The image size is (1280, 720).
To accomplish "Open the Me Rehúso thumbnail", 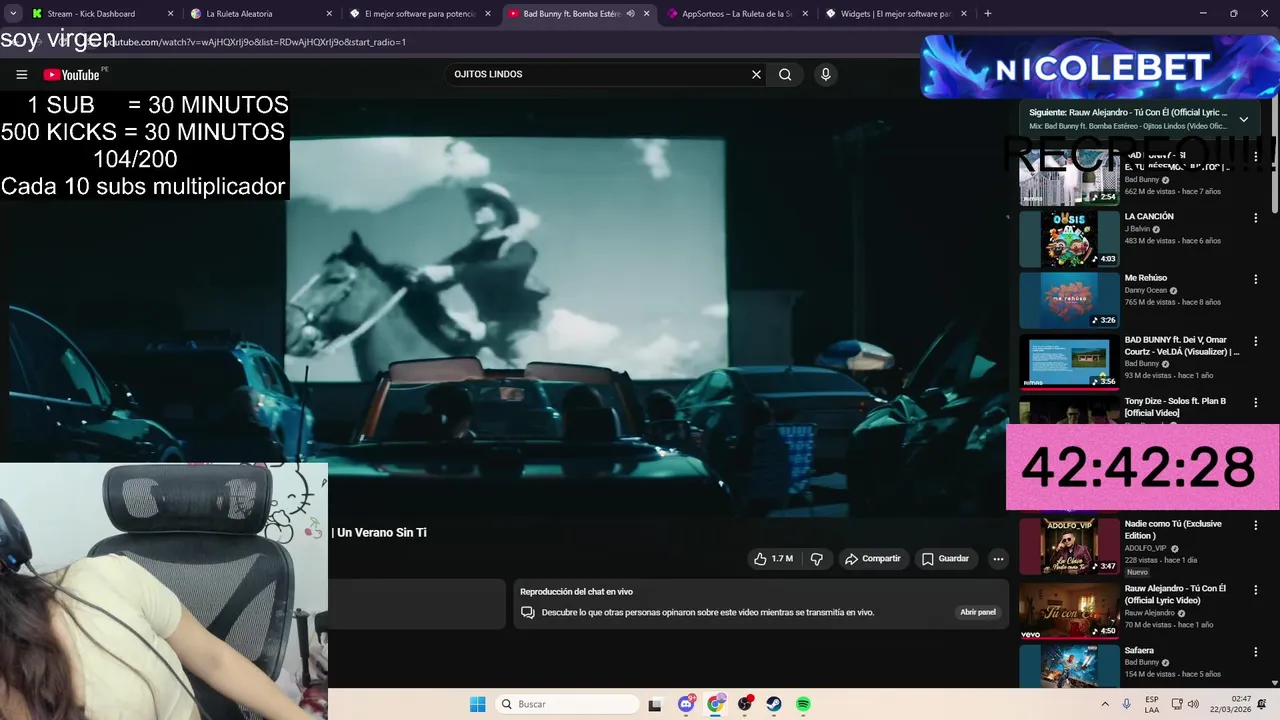I will tap(1069, 301).
